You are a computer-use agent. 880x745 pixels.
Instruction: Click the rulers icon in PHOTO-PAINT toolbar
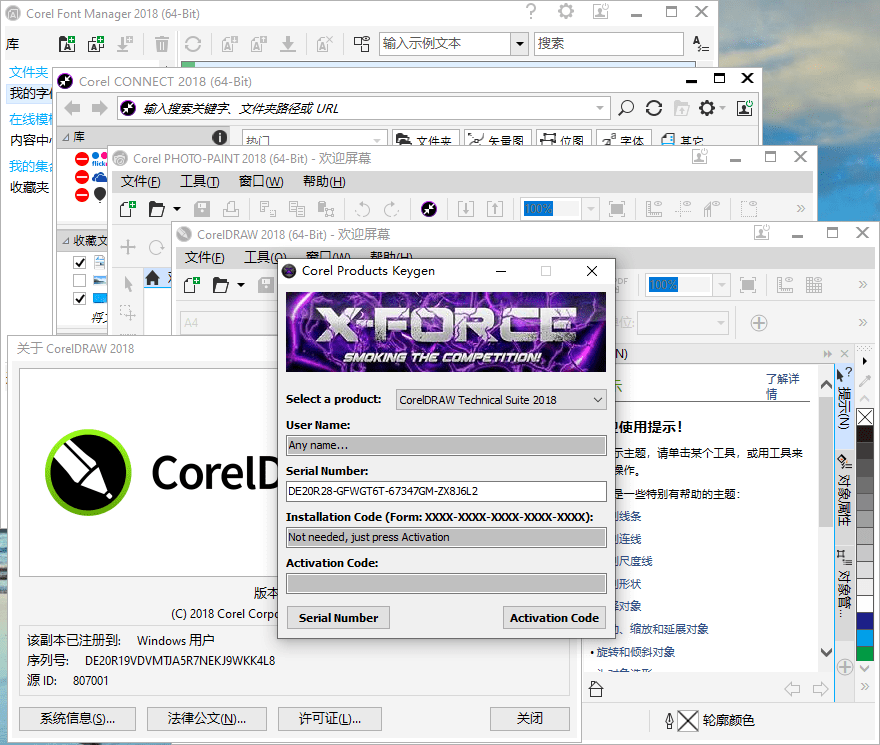[654, 209]
